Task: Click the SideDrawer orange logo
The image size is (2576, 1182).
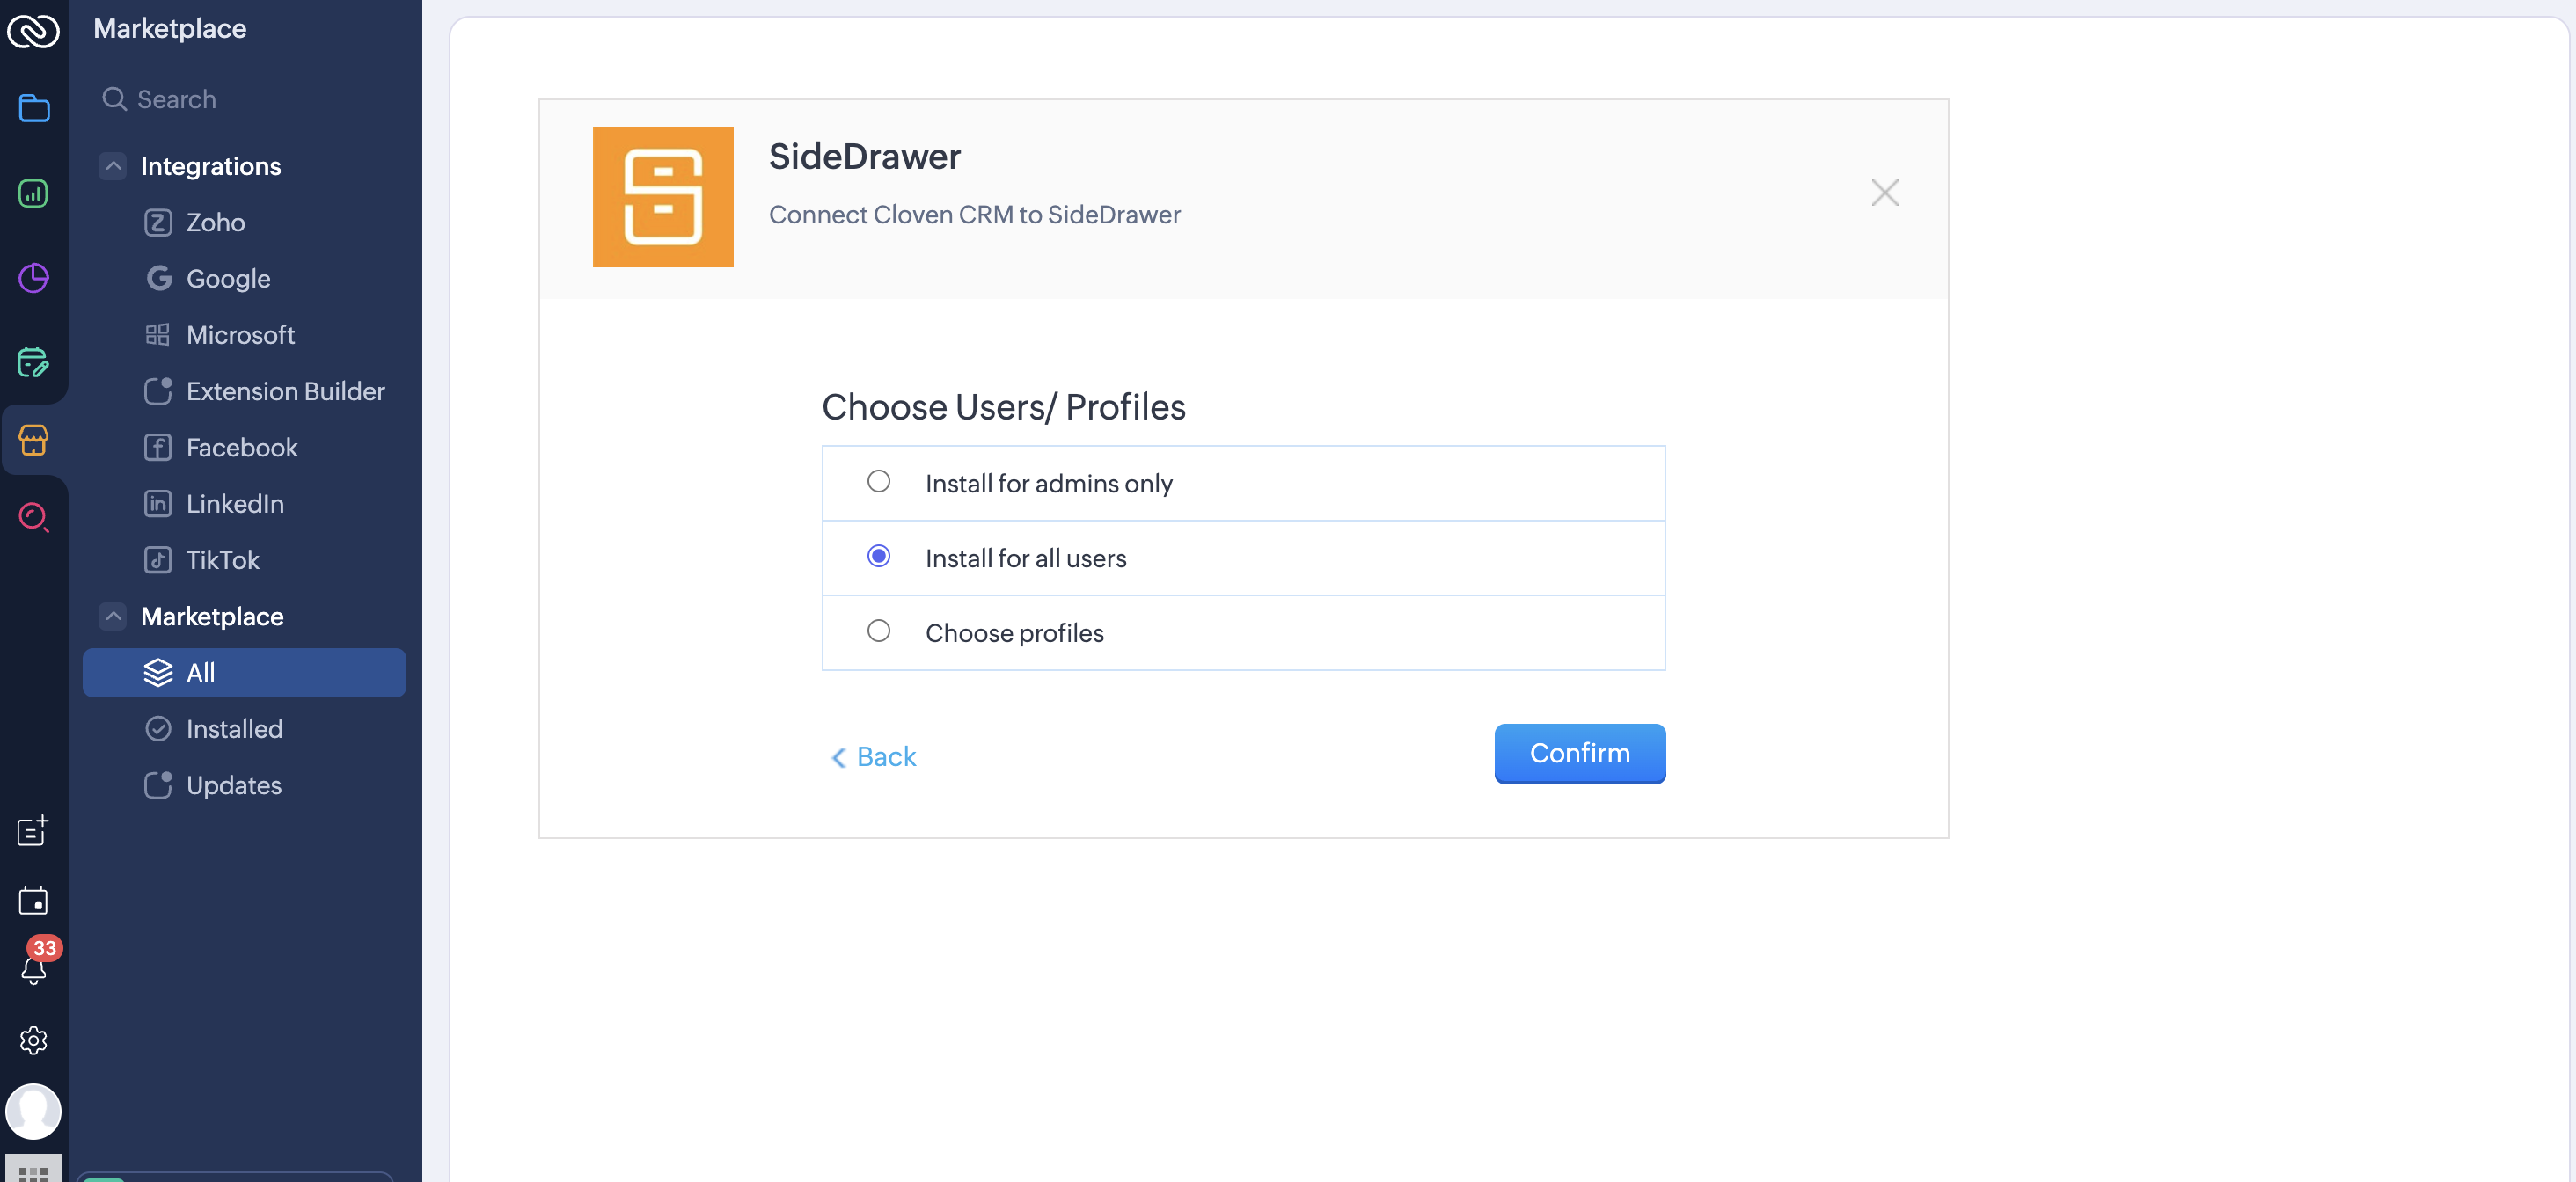Action: [663, 197]
